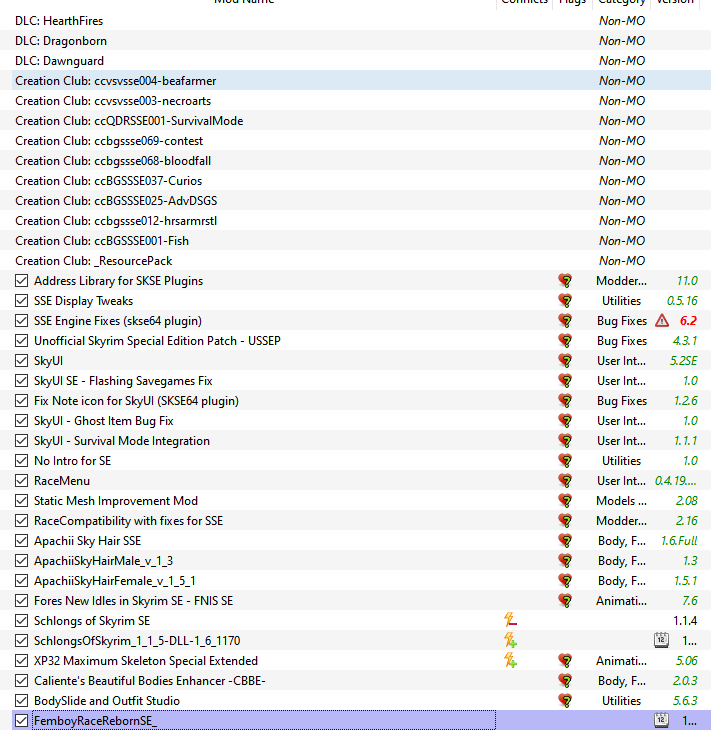This screenshot has width=711, height=730.
Task: Click the Utilities category for No Intro for SE
Action: [622, 461]
